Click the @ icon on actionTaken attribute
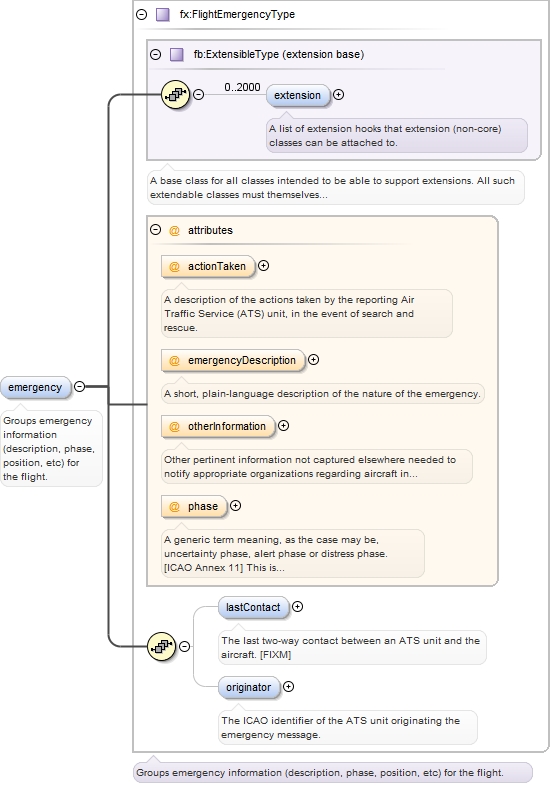 (x=174, y=267)
